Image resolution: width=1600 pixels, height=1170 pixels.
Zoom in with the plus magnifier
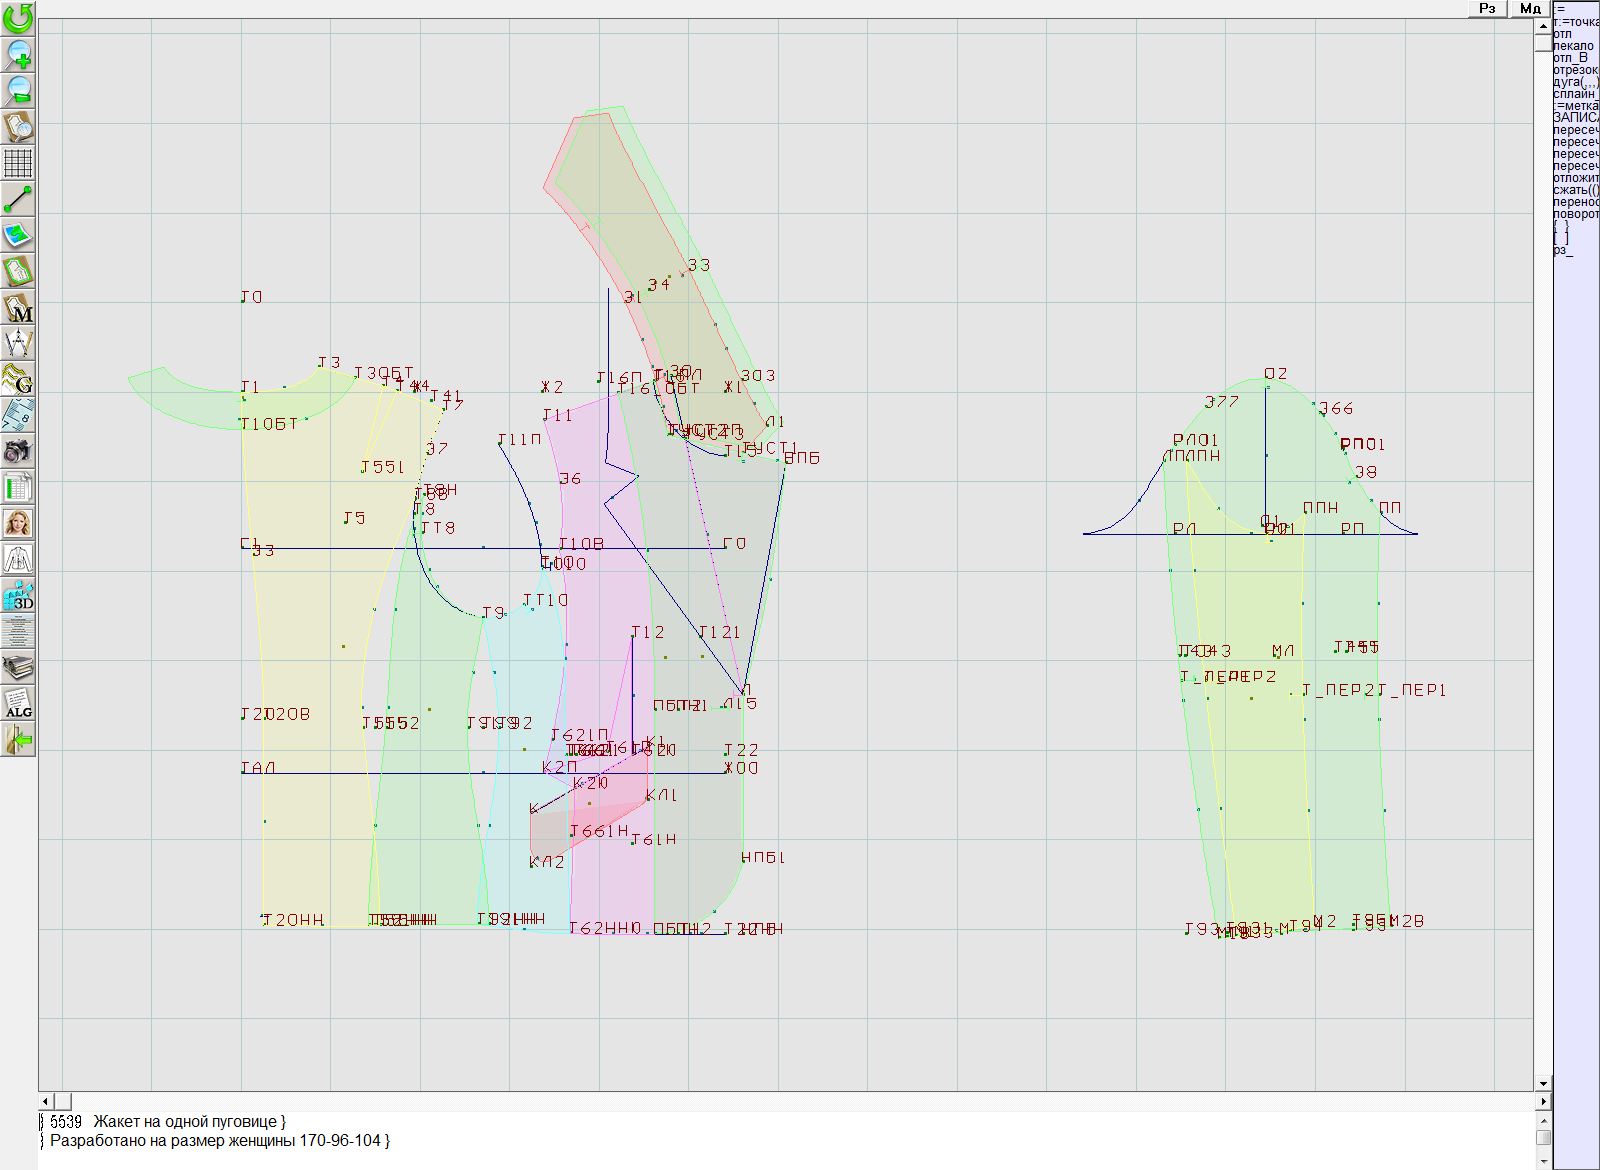(x=18, y=54)
